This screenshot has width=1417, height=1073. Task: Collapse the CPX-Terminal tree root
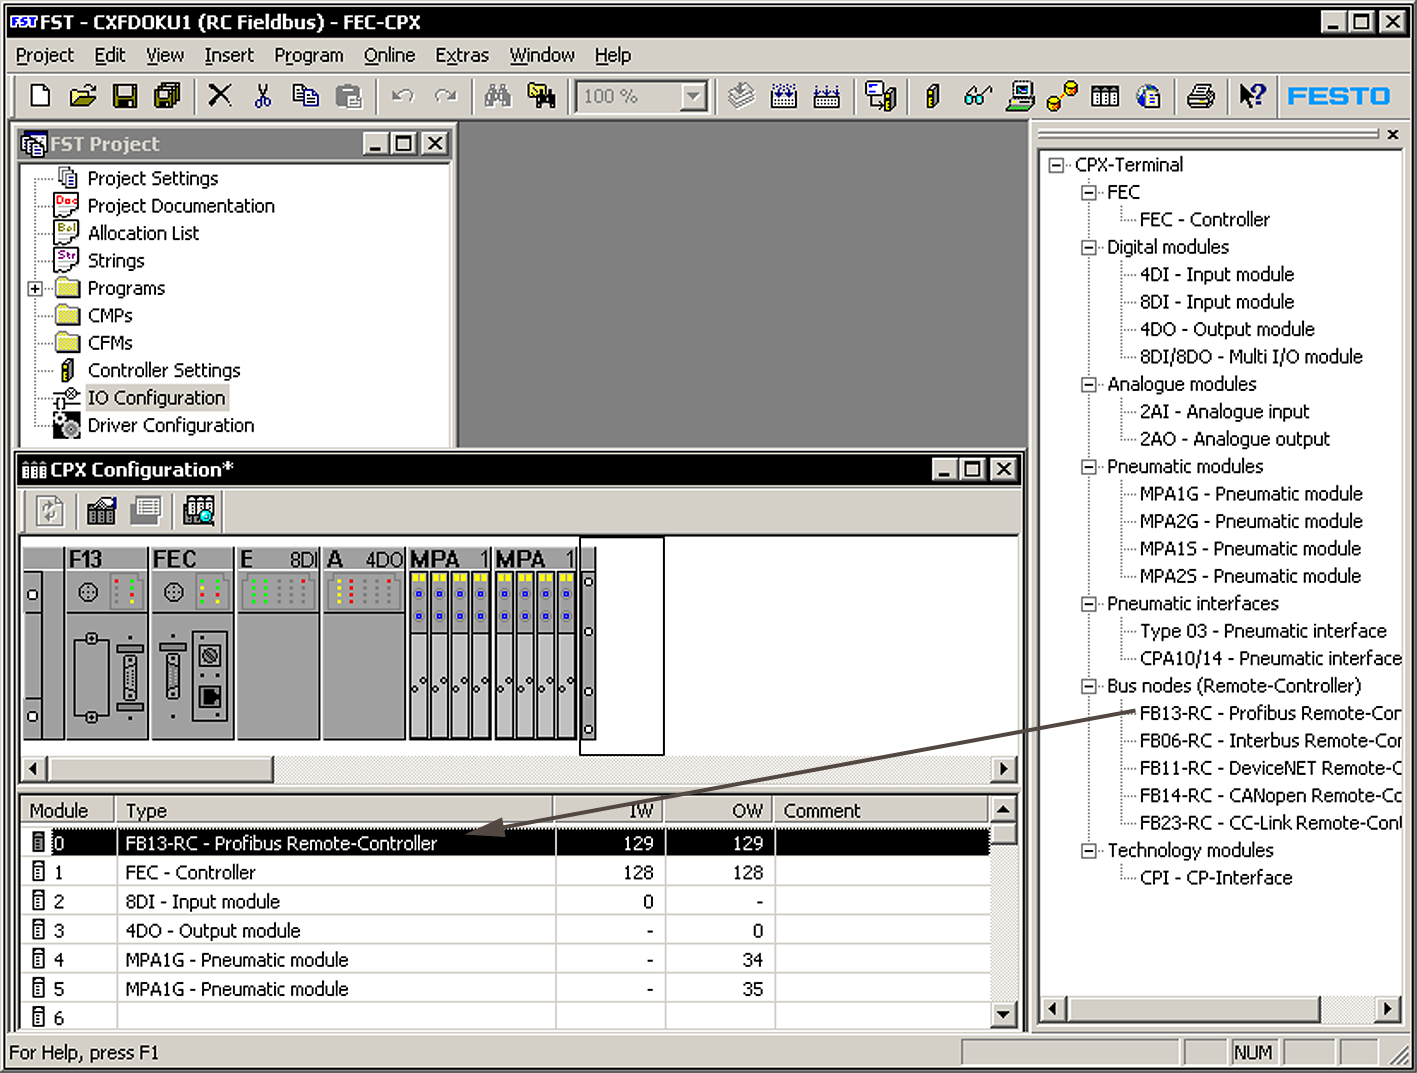click(x=1056, y=165)
